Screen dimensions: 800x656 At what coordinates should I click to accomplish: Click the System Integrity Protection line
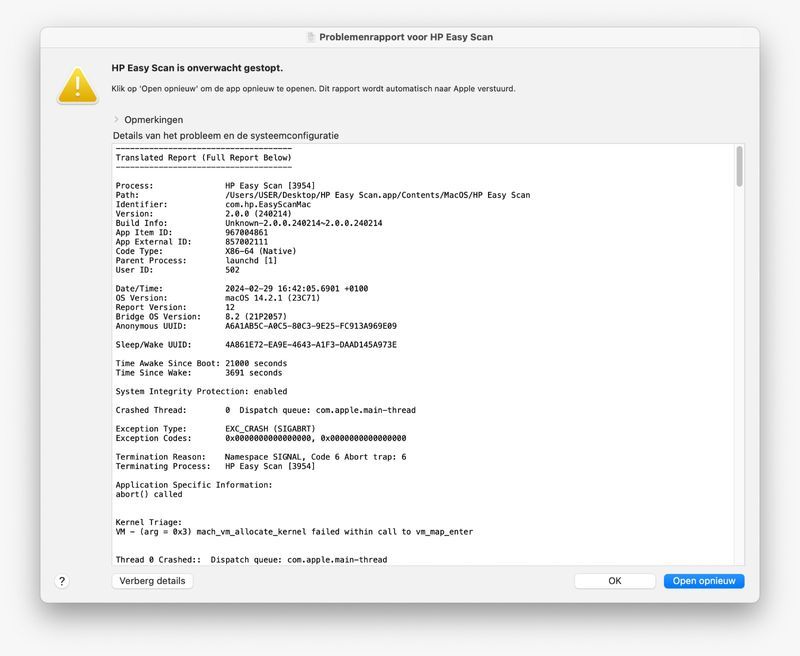click(x=201, y=391)
